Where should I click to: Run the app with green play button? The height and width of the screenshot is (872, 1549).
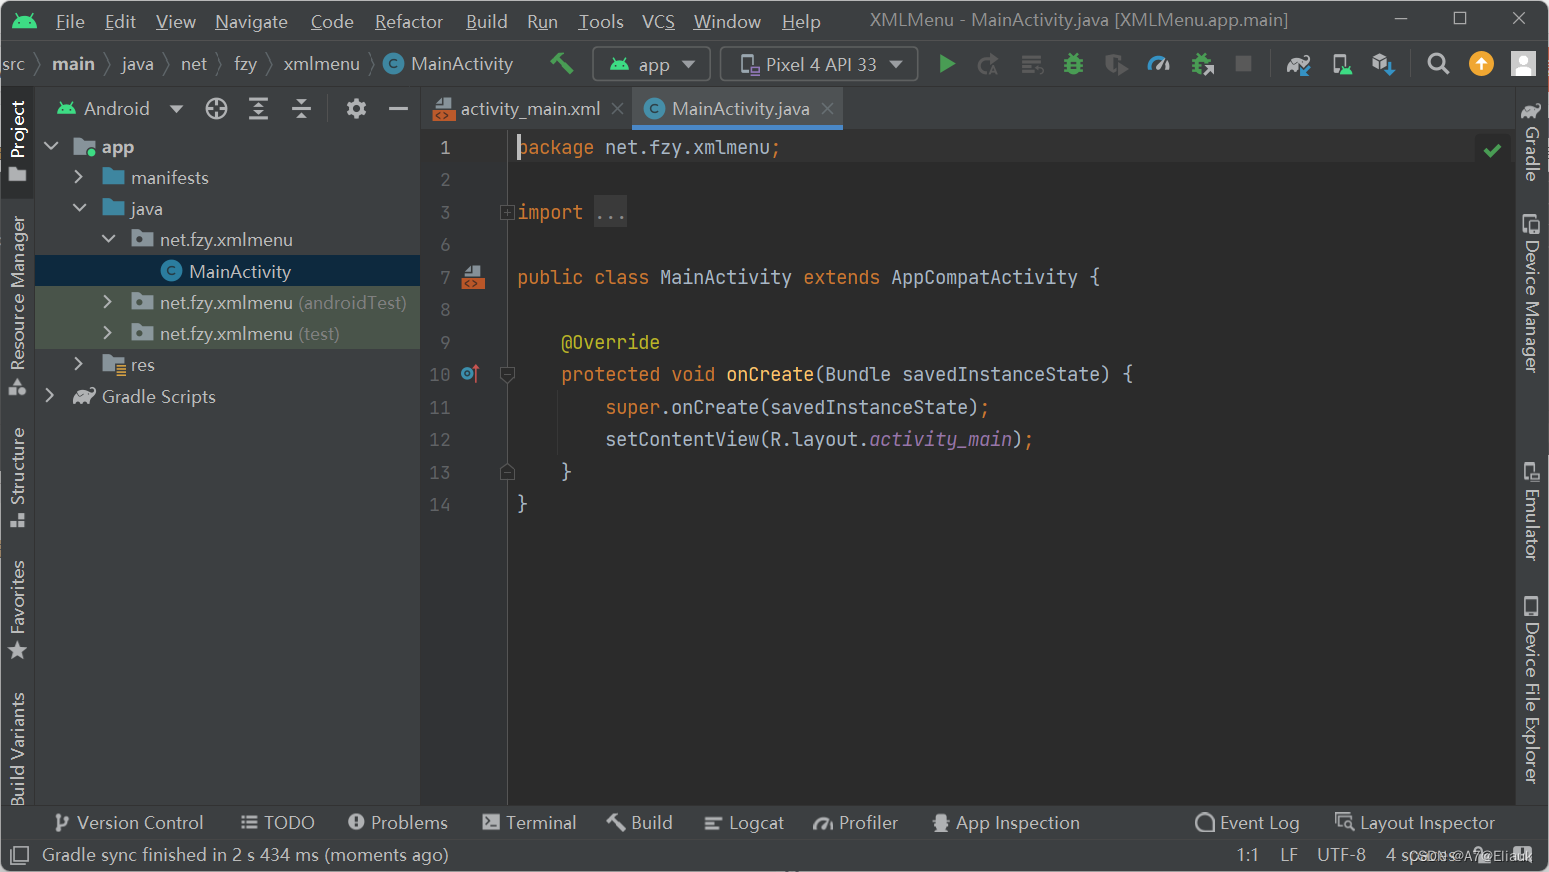tap(946, 64)
